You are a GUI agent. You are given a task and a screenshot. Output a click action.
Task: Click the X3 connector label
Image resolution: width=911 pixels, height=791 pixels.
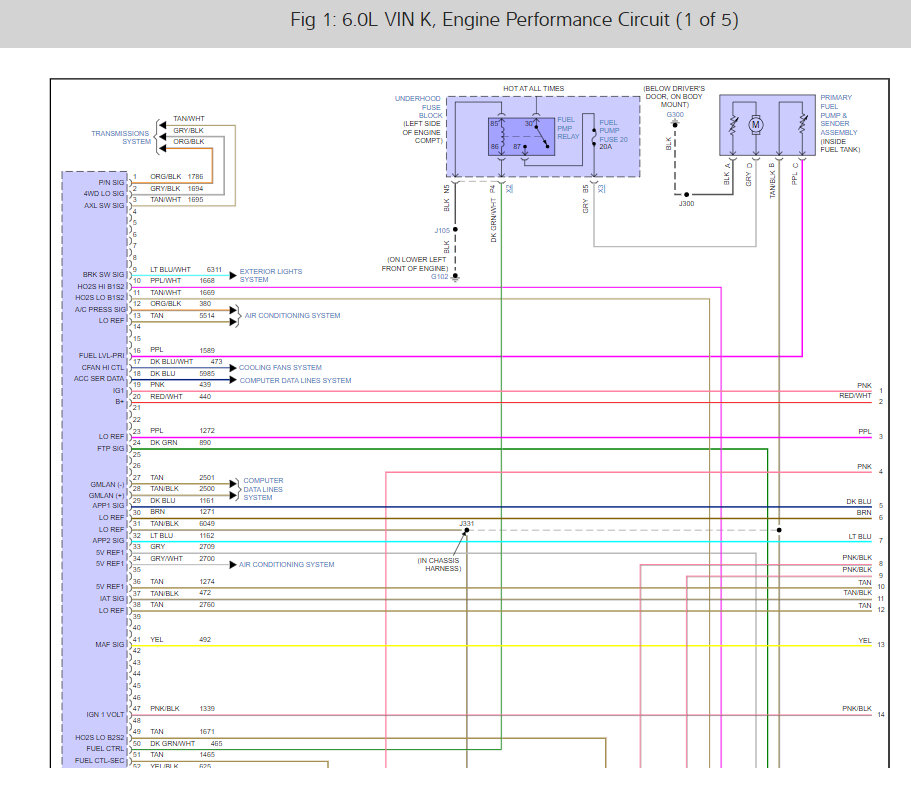pos(602,188)
